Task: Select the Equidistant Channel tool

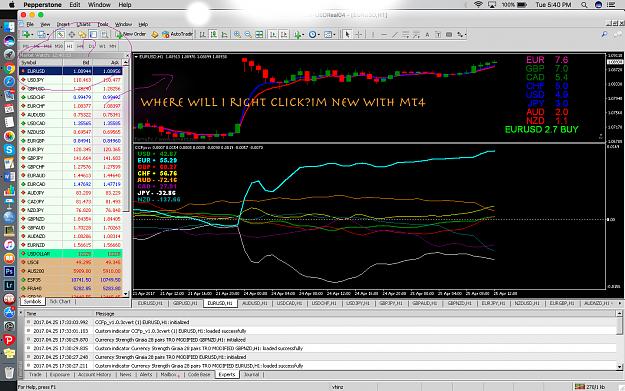Action: point(405,35)
